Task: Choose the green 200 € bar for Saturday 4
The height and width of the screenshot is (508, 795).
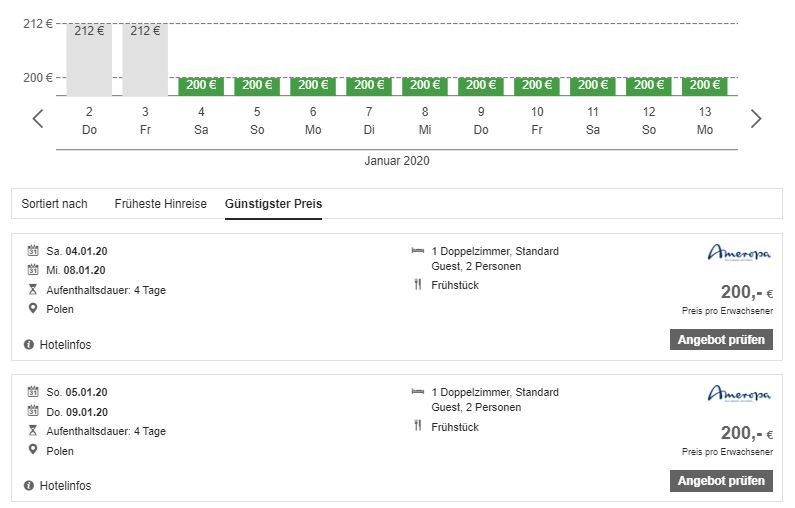Action: 201,86
